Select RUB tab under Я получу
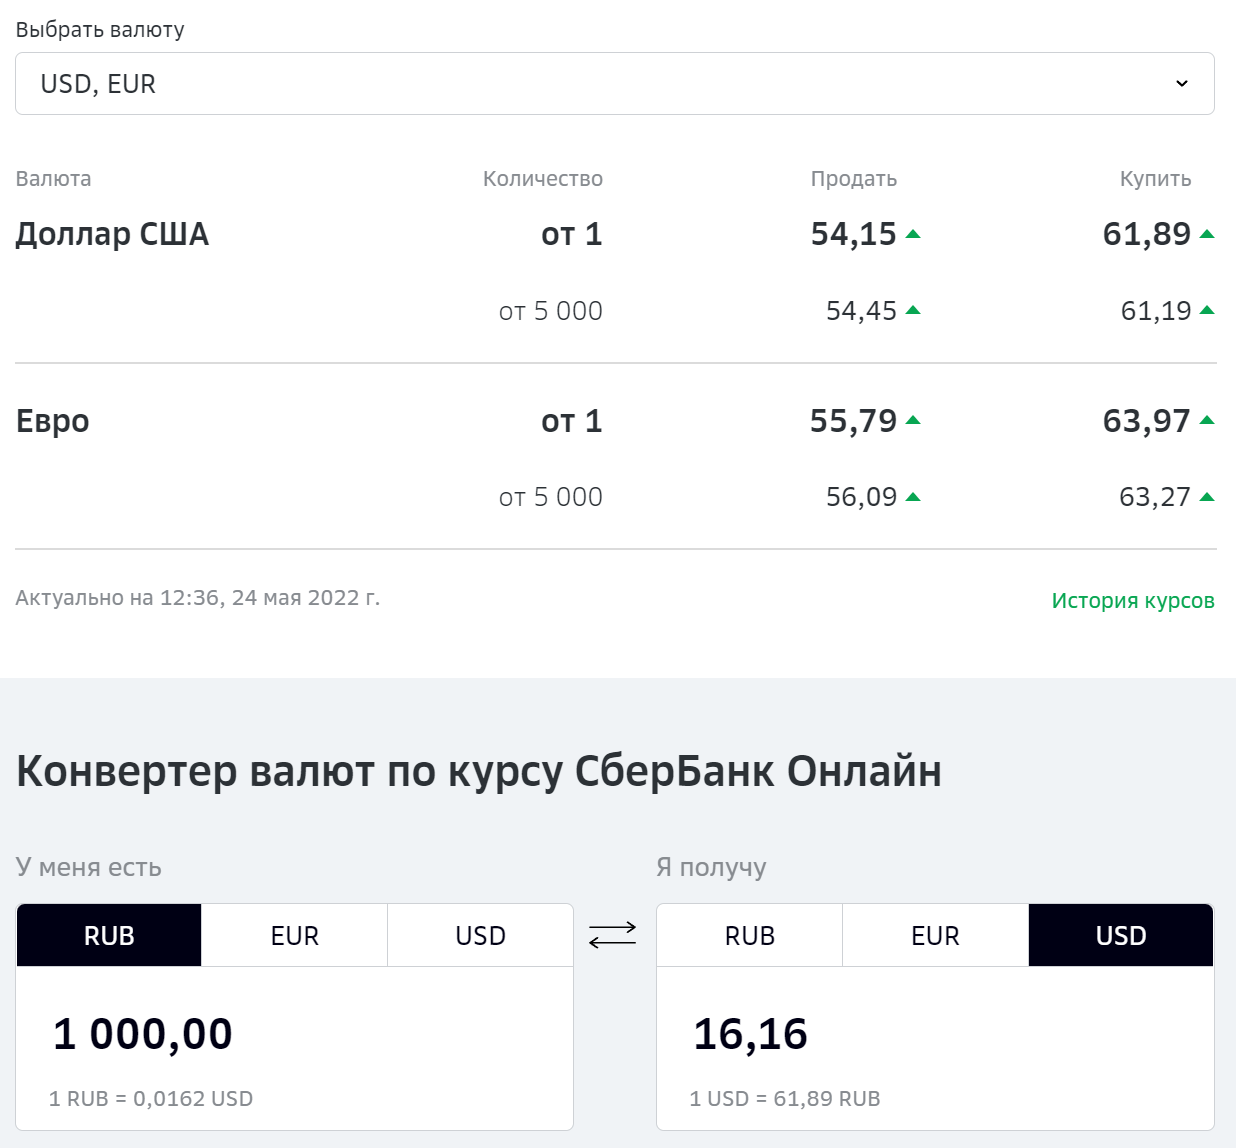The height and width of the screenshot is (1148, 1236). point(750,935)
